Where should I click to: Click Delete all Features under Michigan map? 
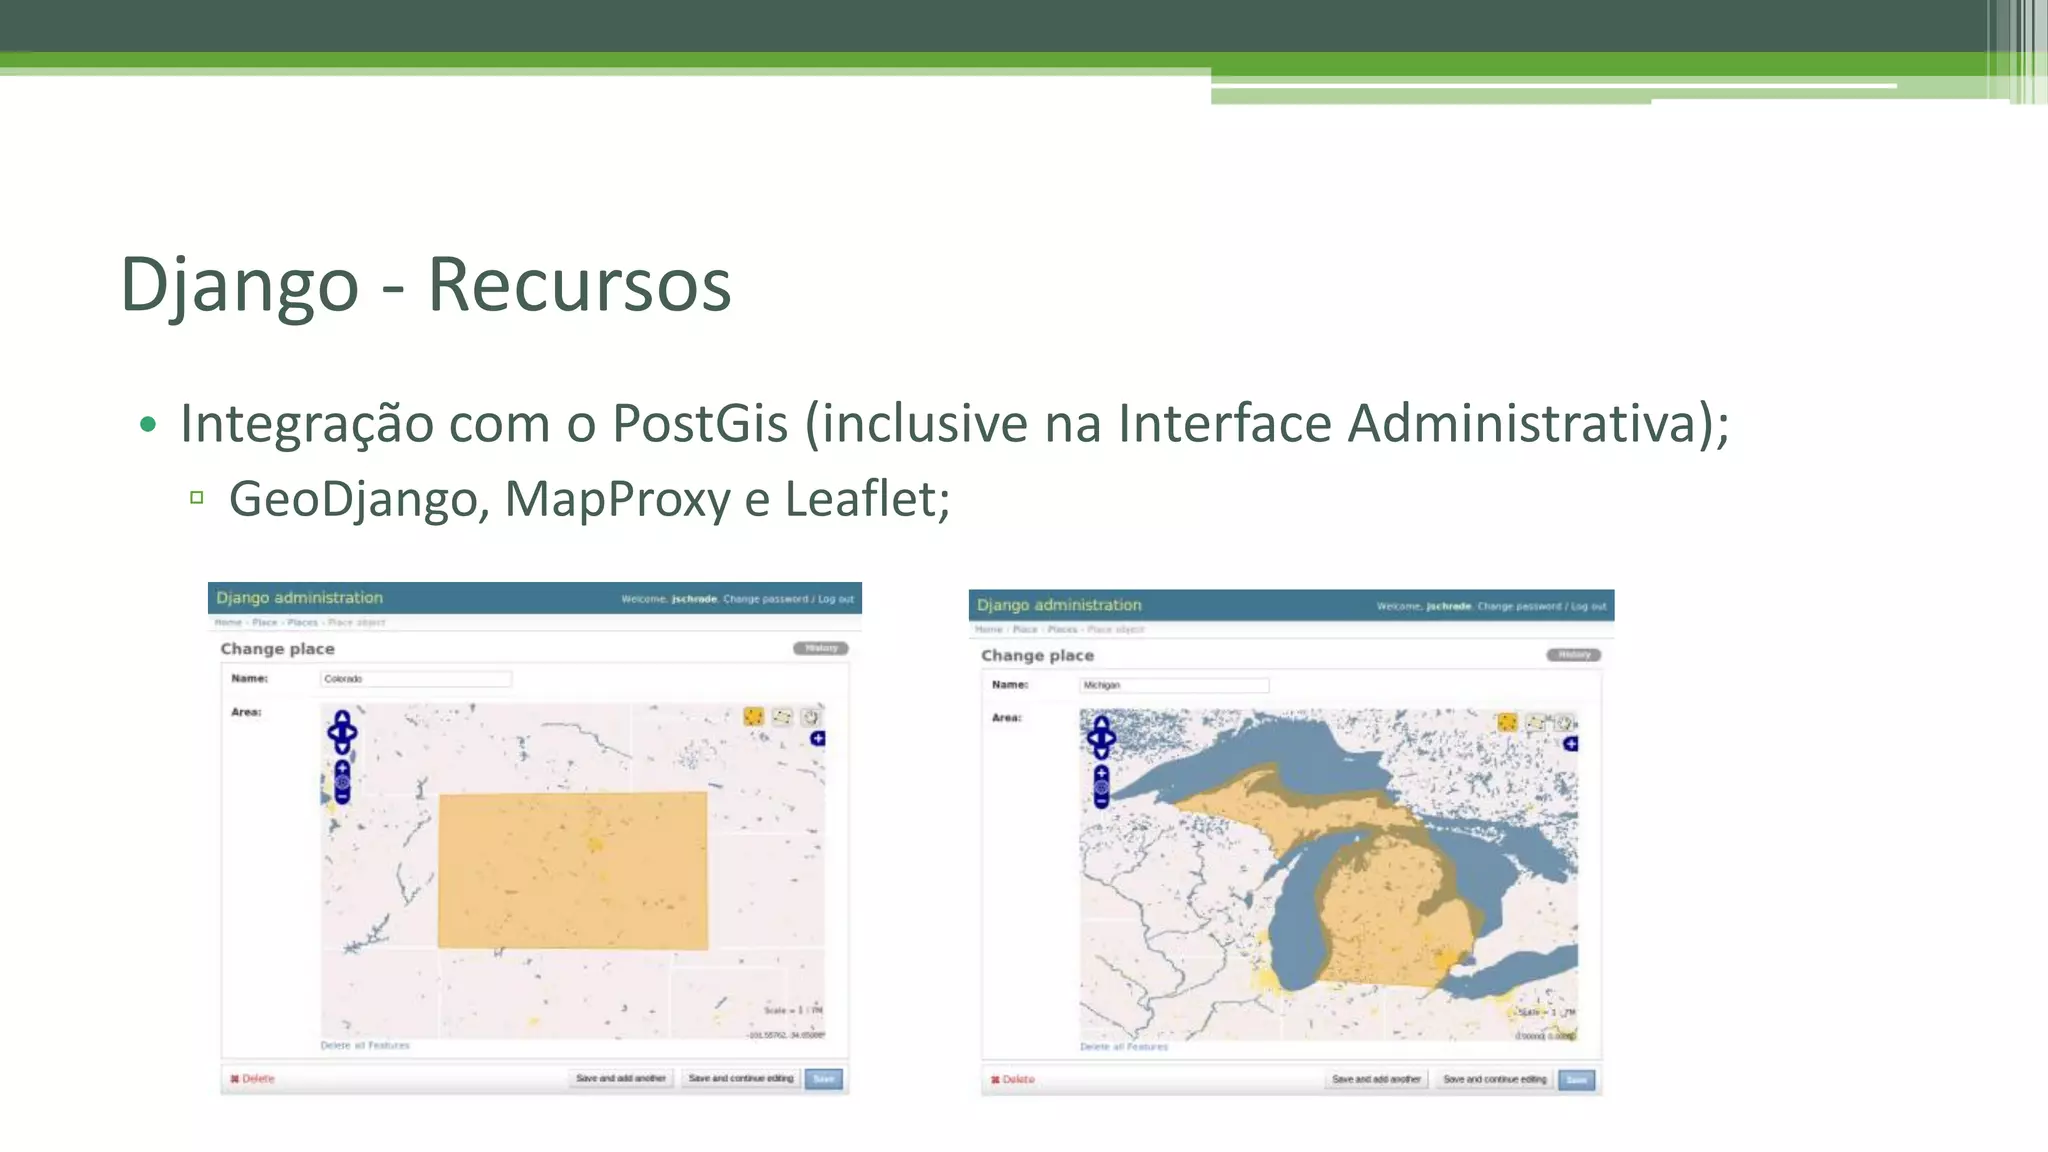pos(1124,1047)
